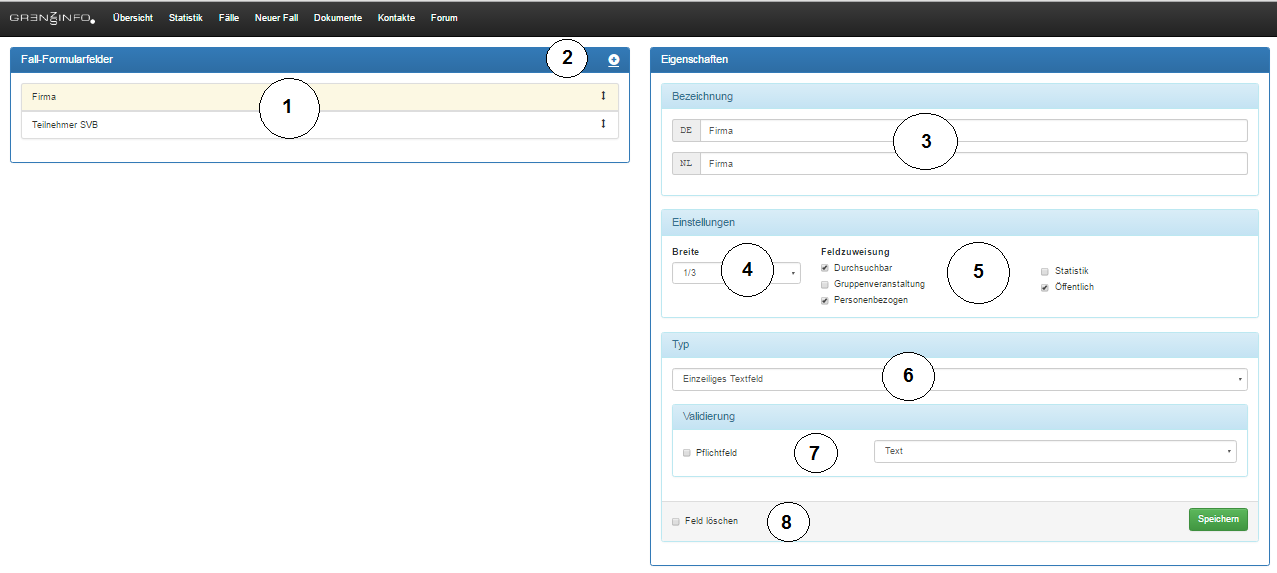Click the add field icon in Fall-Formularfelder header
Viewport: 1277px width, 573px height.
coord(613,60)
